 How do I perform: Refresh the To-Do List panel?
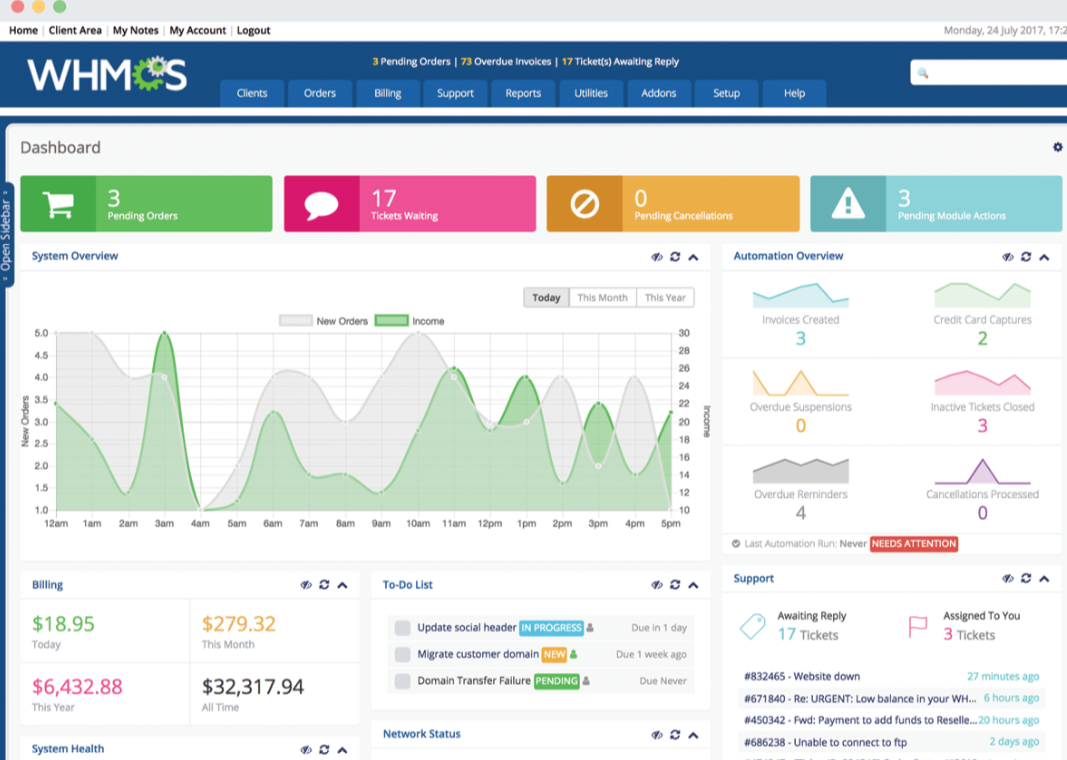click(675, 584)
